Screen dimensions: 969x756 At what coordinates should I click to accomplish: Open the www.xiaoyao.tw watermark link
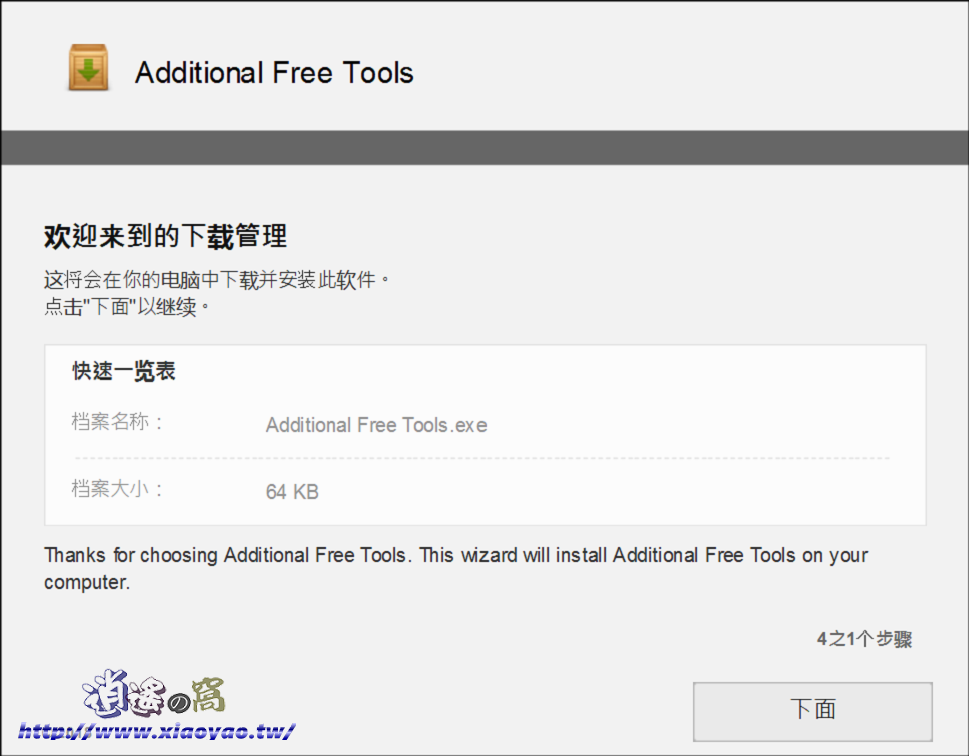point(157,731)
